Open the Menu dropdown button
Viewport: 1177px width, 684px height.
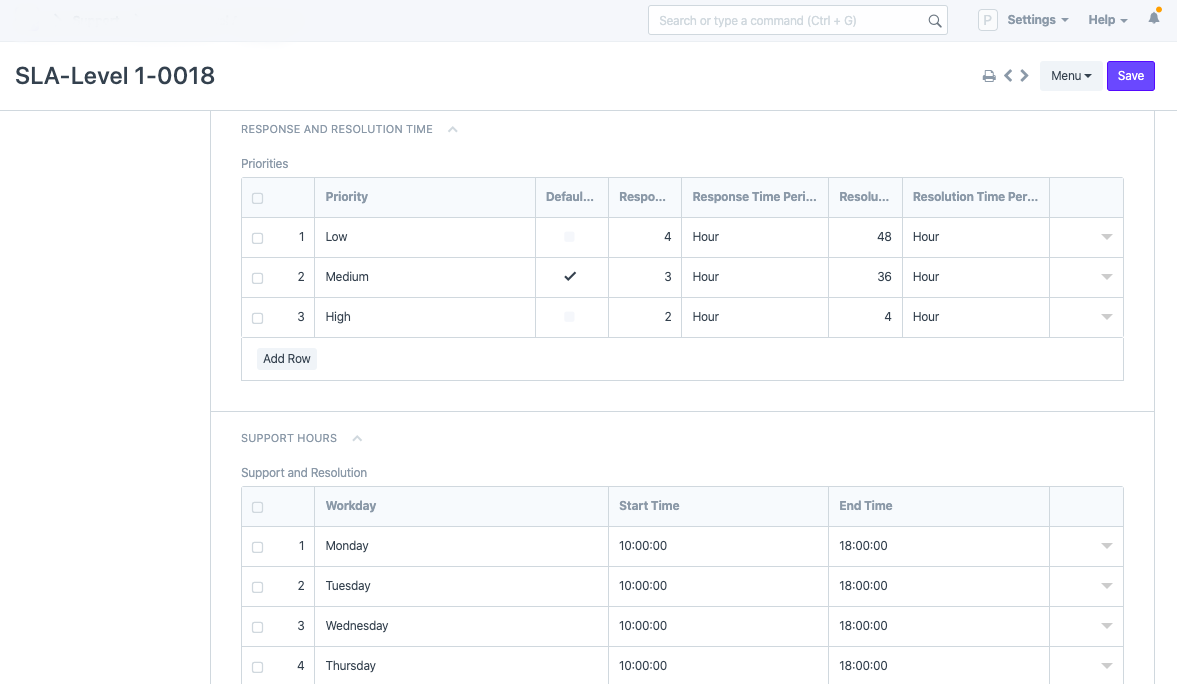tap(1070, 76)
